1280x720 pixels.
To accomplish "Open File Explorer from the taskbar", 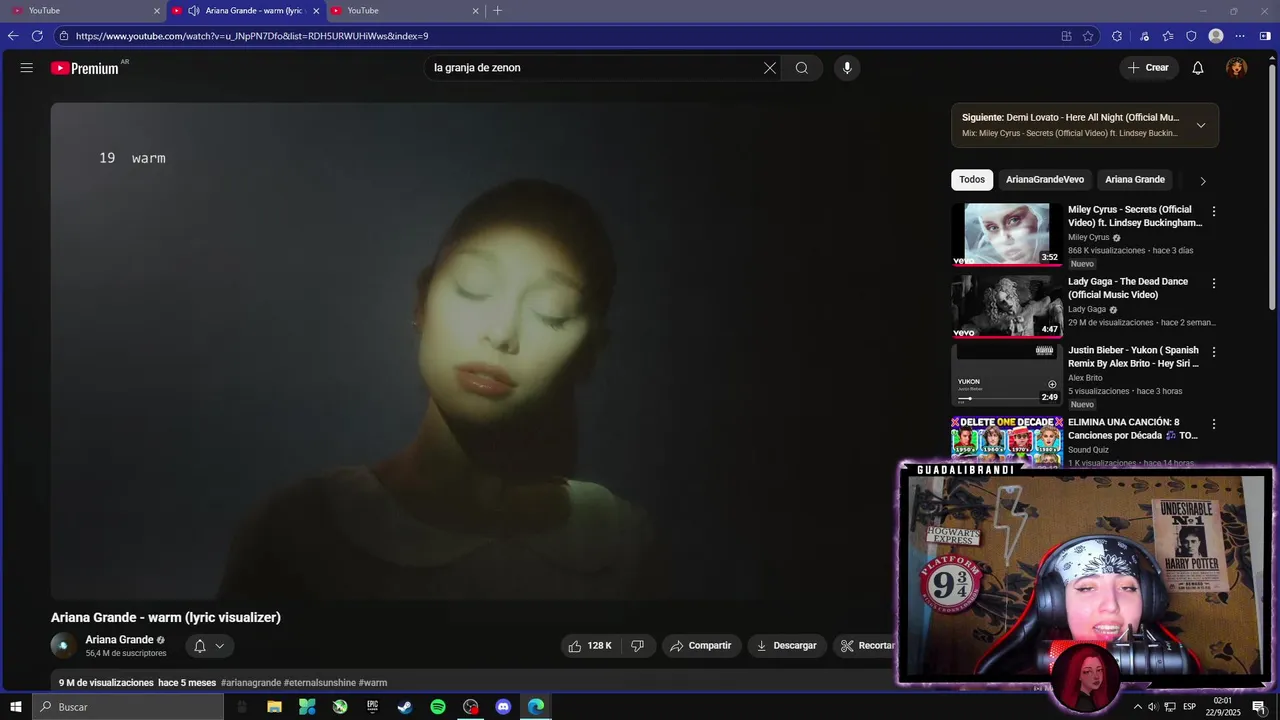I will [274, 707].
